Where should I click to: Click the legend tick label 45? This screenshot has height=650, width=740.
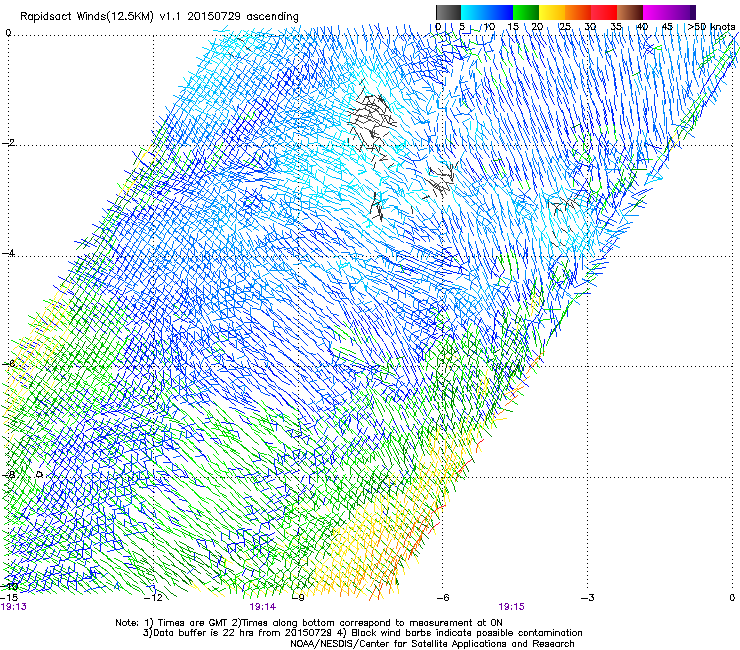pos(667,27)
